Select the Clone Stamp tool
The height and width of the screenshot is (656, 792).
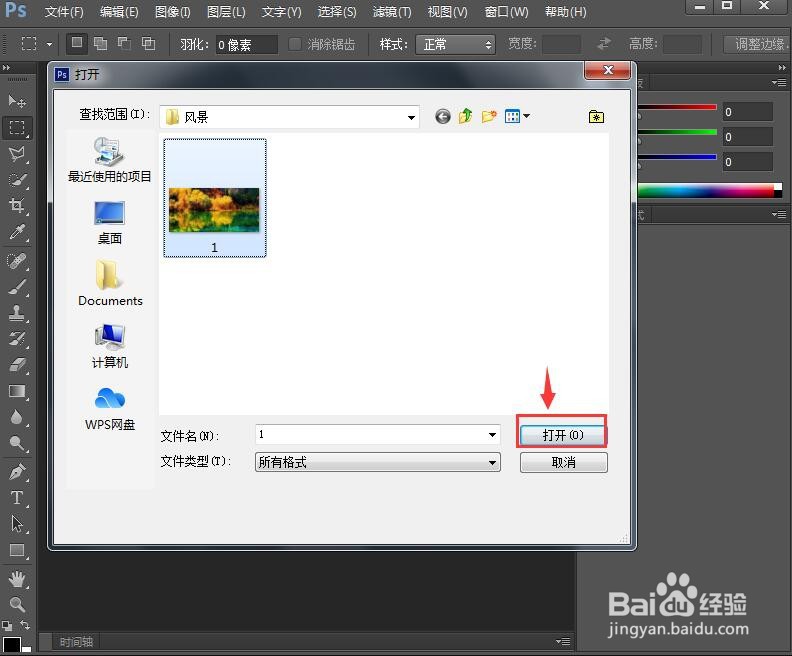pos(17,313)
